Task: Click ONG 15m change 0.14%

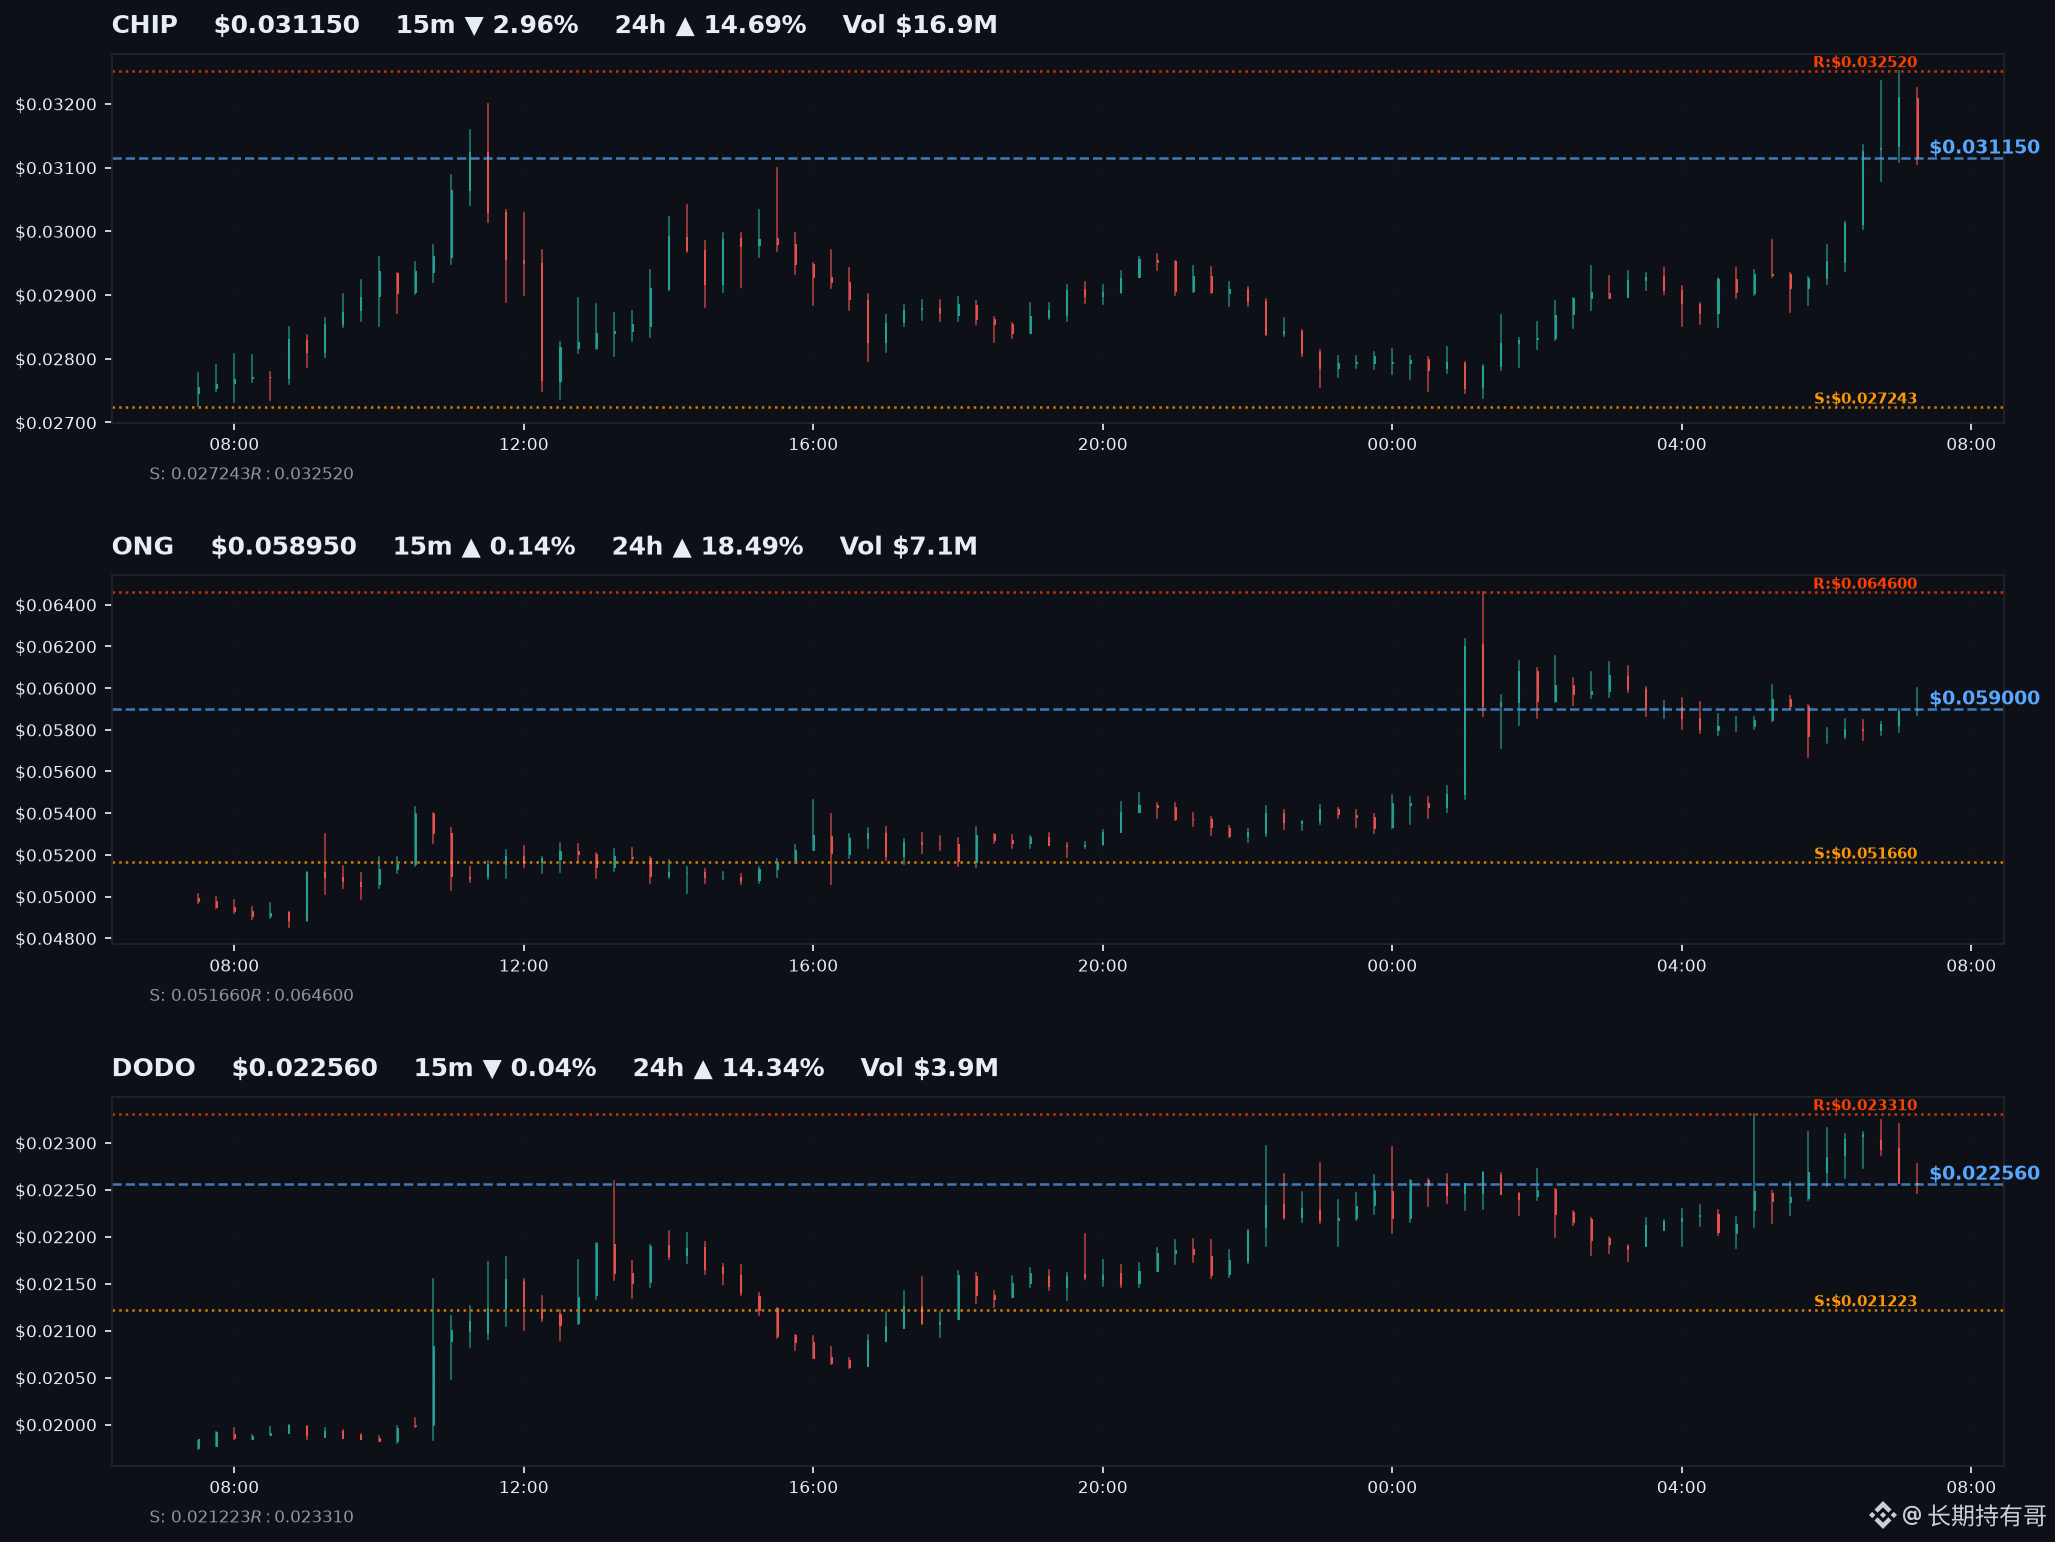Action: tap(484, 546)
